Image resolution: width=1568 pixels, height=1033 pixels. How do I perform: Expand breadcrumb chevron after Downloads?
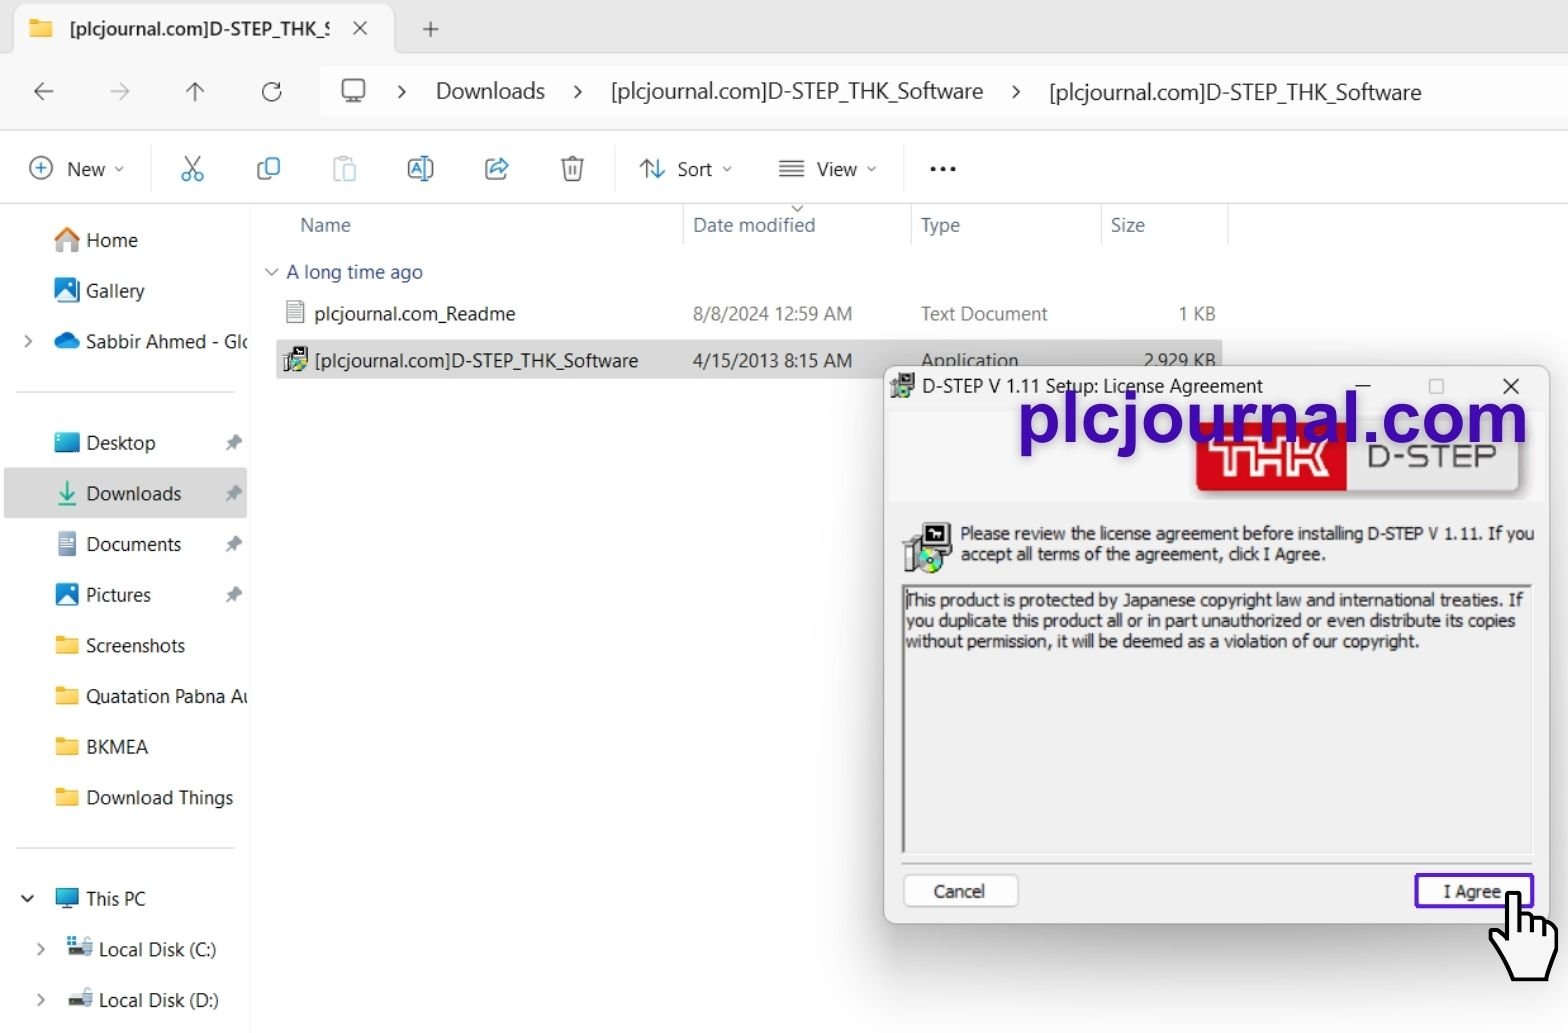[x=578, y=92]
